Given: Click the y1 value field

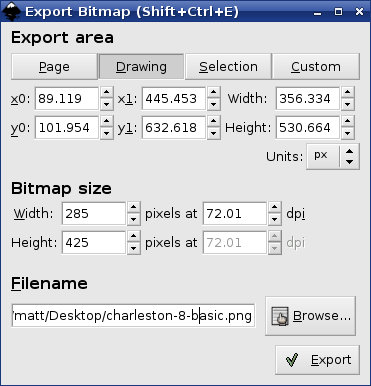Looking at the screenshot, I should click(x=174, y=128).
